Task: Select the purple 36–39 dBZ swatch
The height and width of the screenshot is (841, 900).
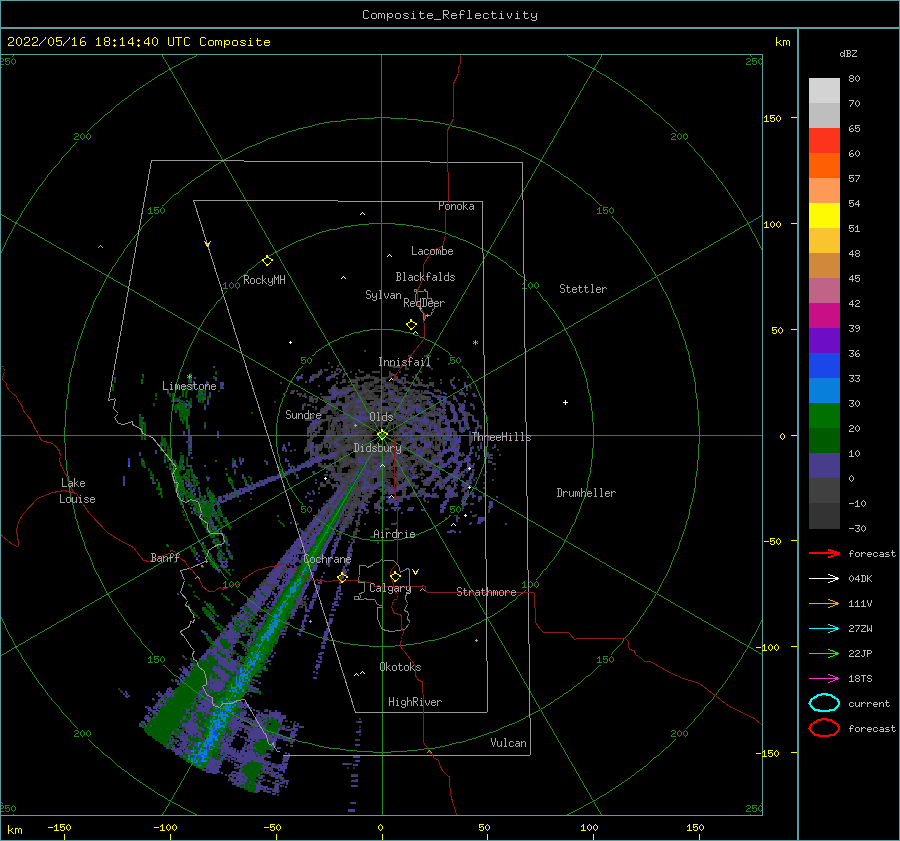Action: tap(824, 341)
